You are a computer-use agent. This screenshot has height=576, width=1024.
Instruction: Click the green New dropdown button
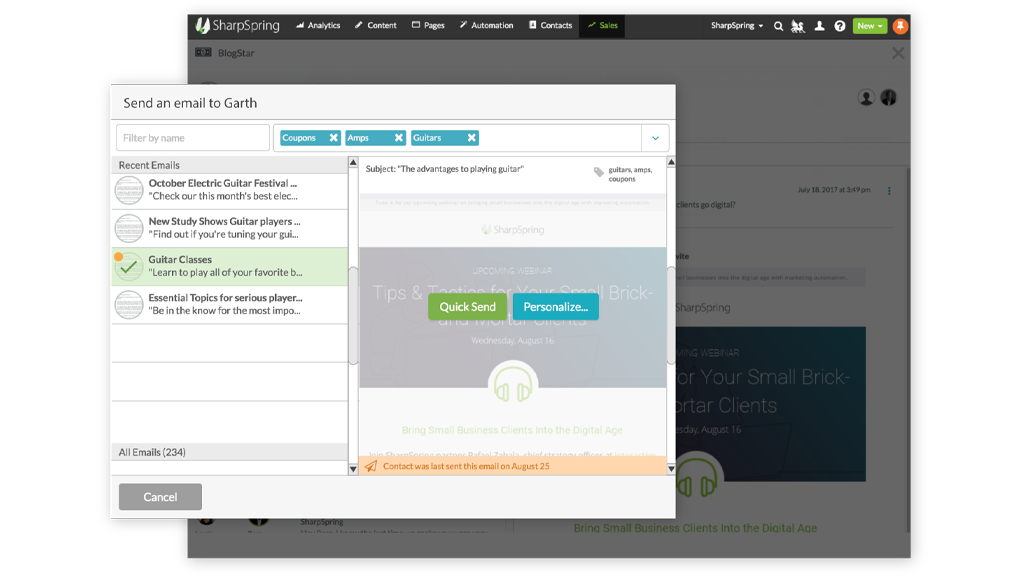click(x=870, y=26)
